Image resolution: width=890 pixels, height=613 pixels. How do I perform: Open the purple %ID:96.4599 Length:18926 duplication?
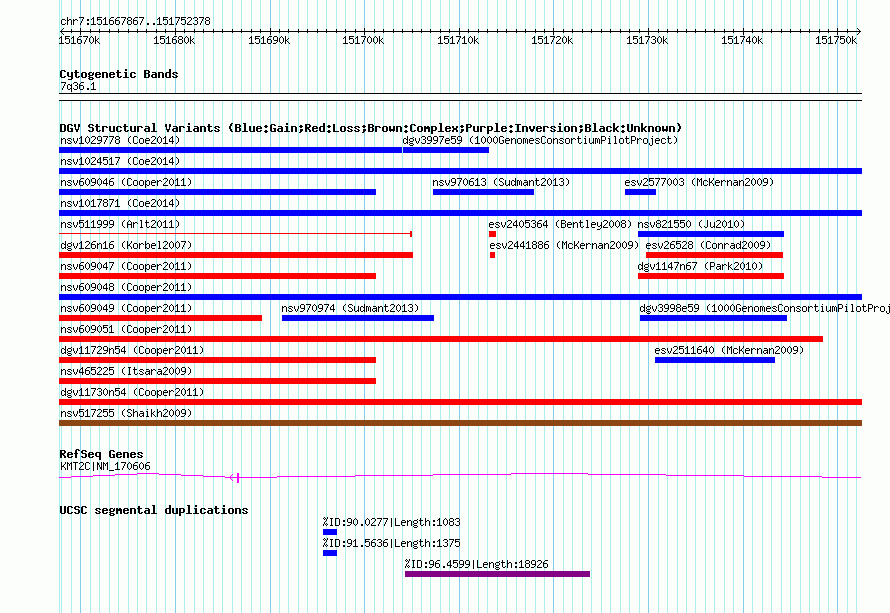coord(497,574)
